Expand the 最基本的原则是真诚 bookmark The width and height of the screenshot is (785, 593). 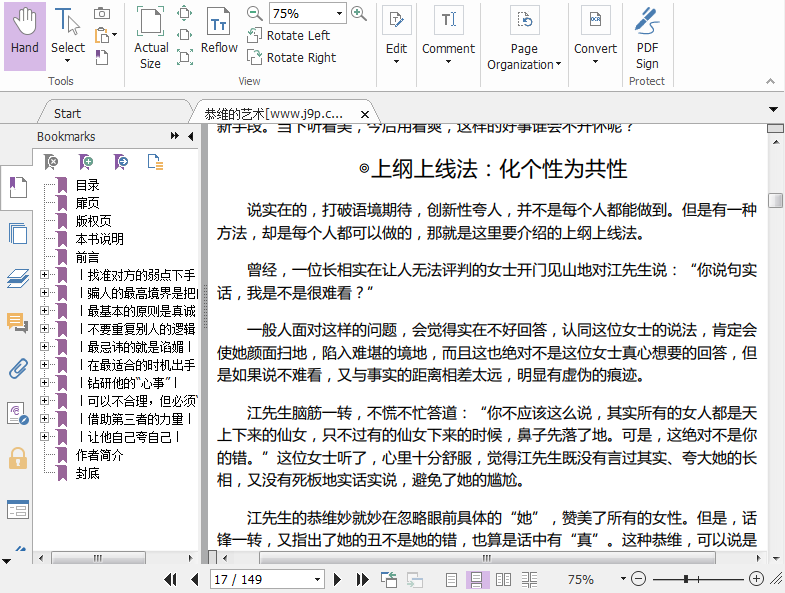point(45,311)
